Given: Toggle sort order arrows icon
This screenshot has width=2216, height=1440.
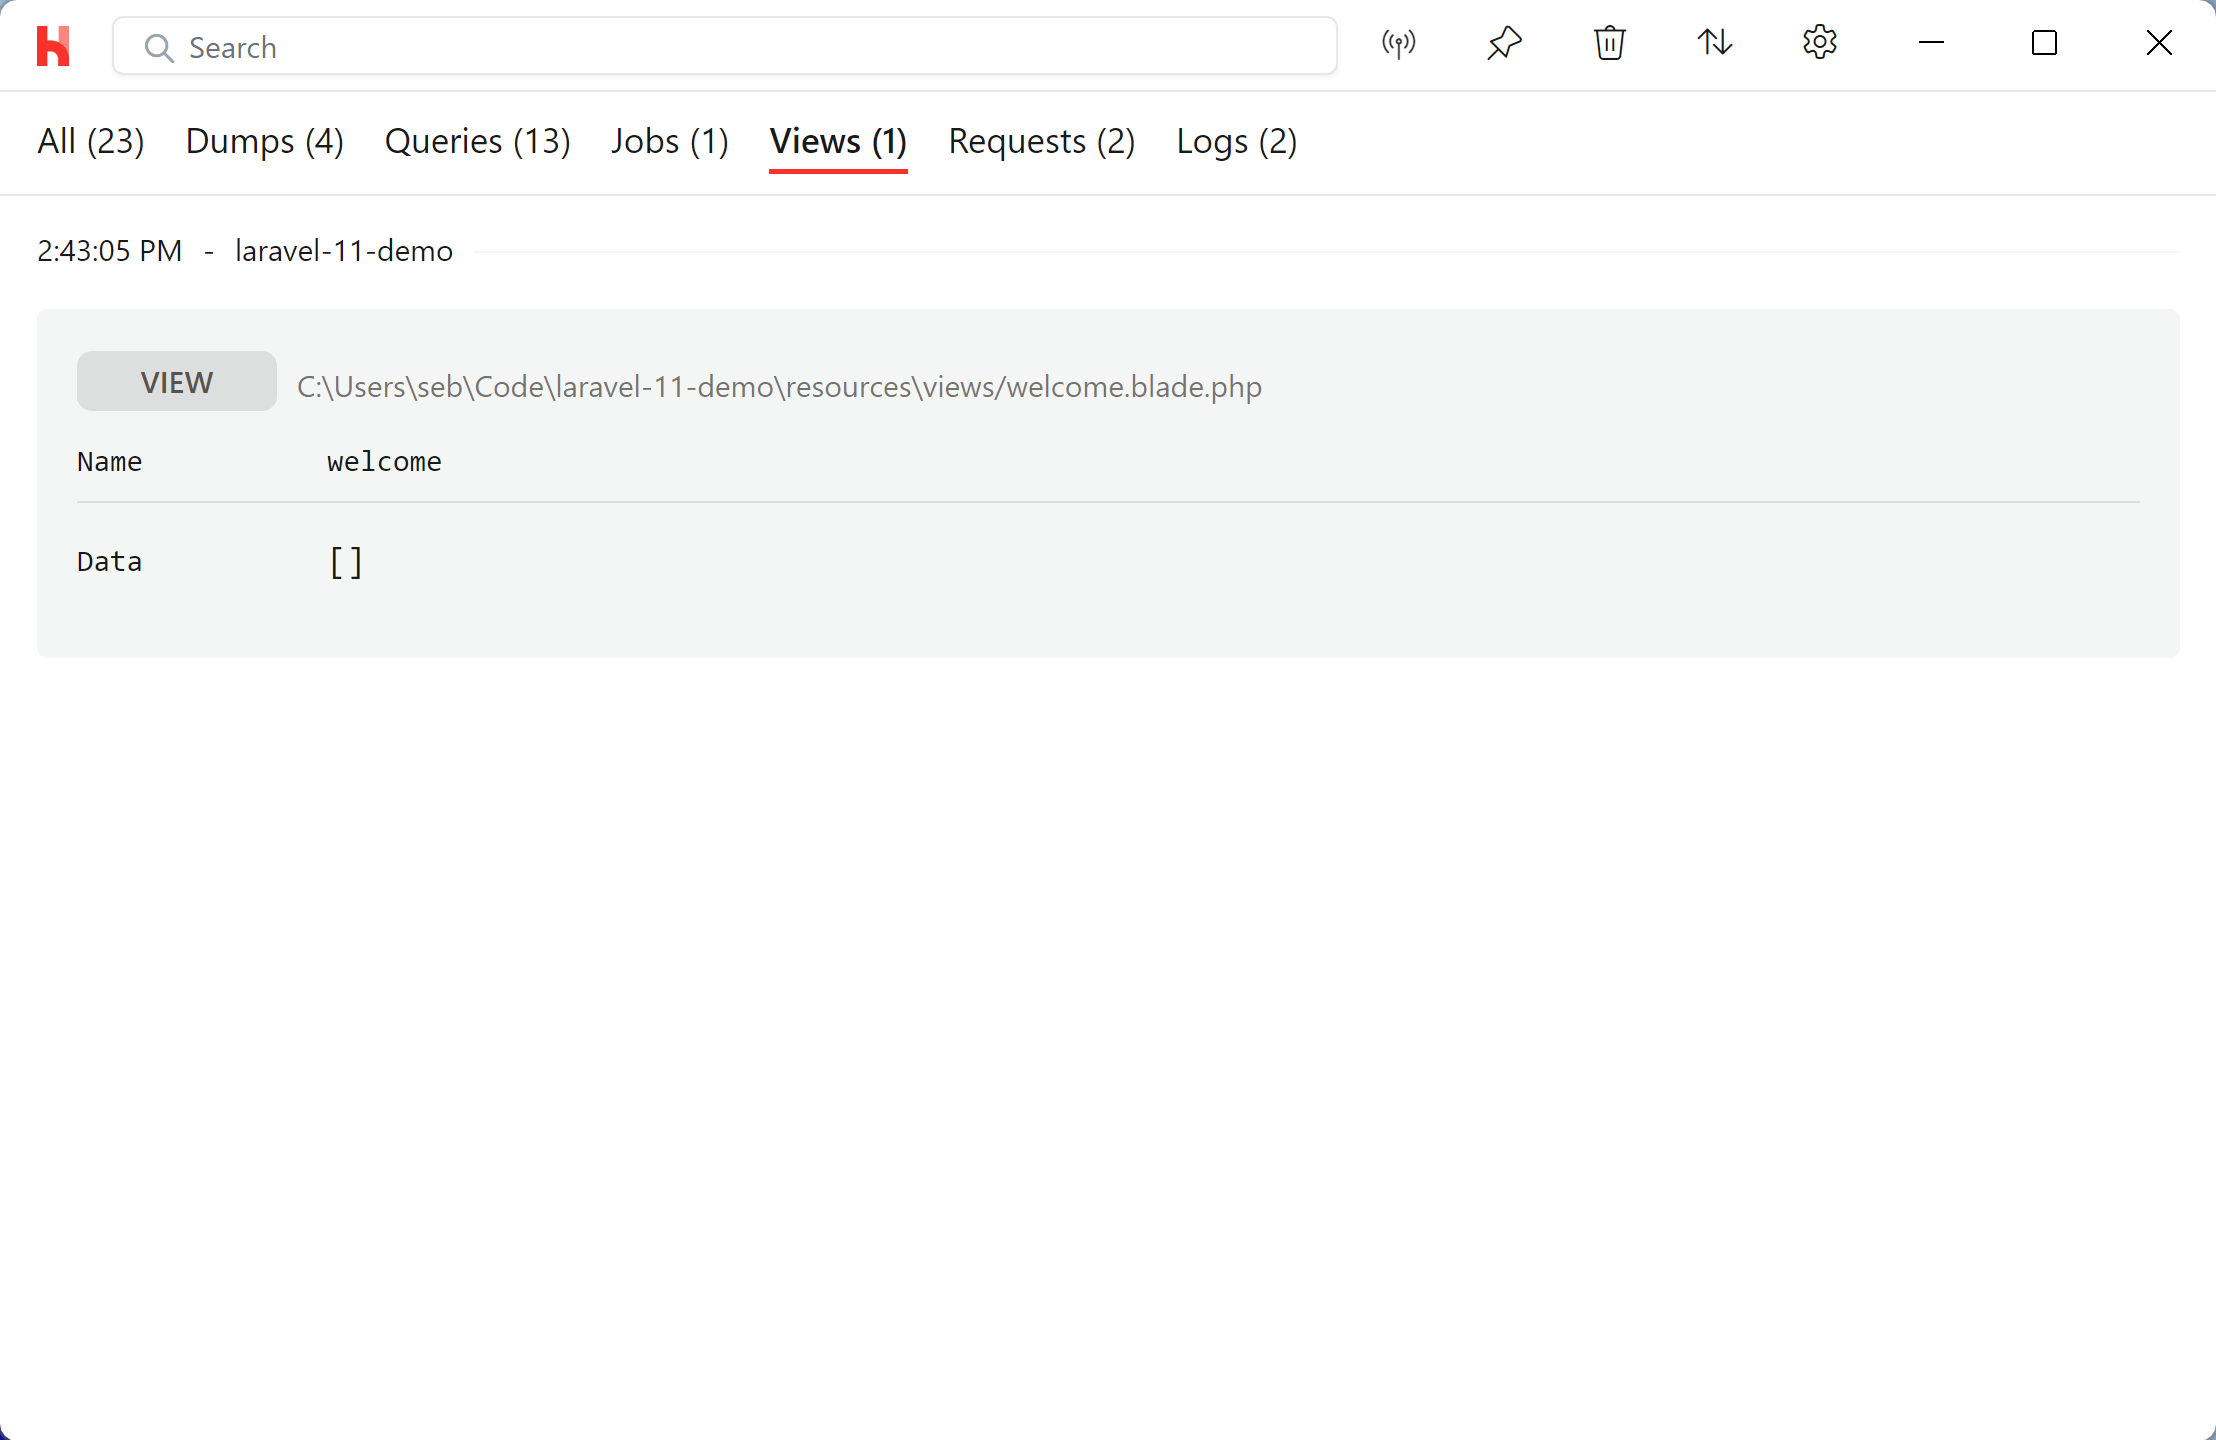Looking at the screenshot, I should coord(1714,43).
